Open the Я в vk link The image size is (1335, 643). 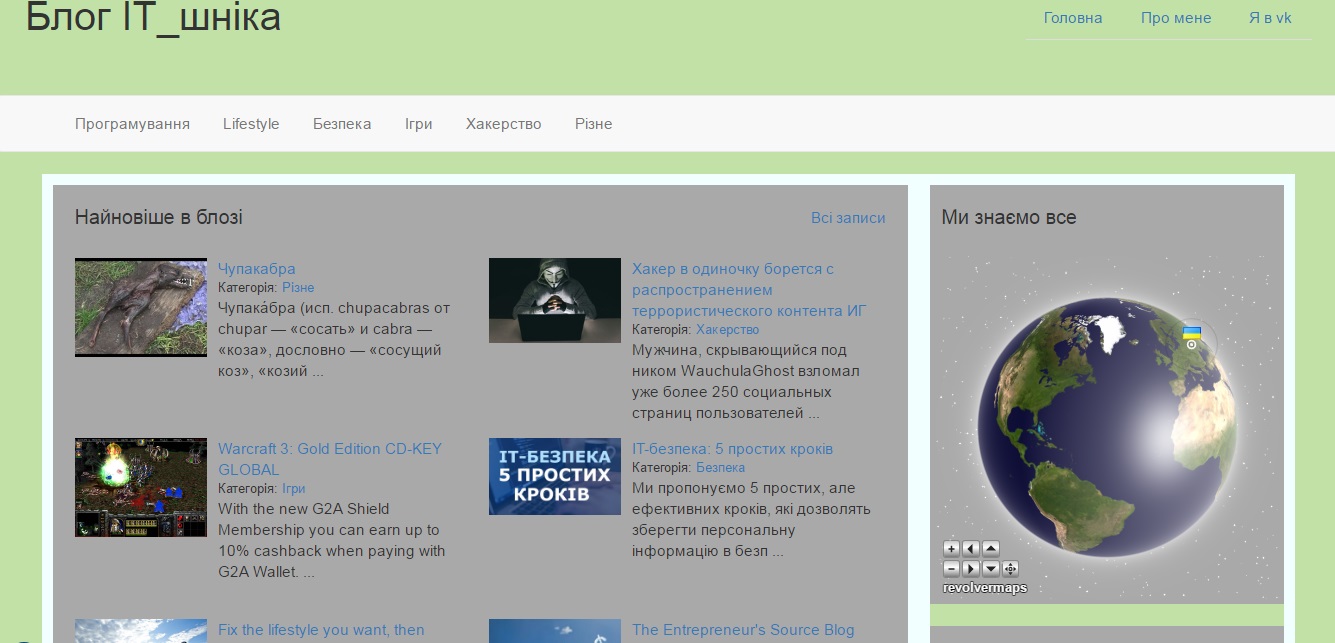coord(1270,18)
